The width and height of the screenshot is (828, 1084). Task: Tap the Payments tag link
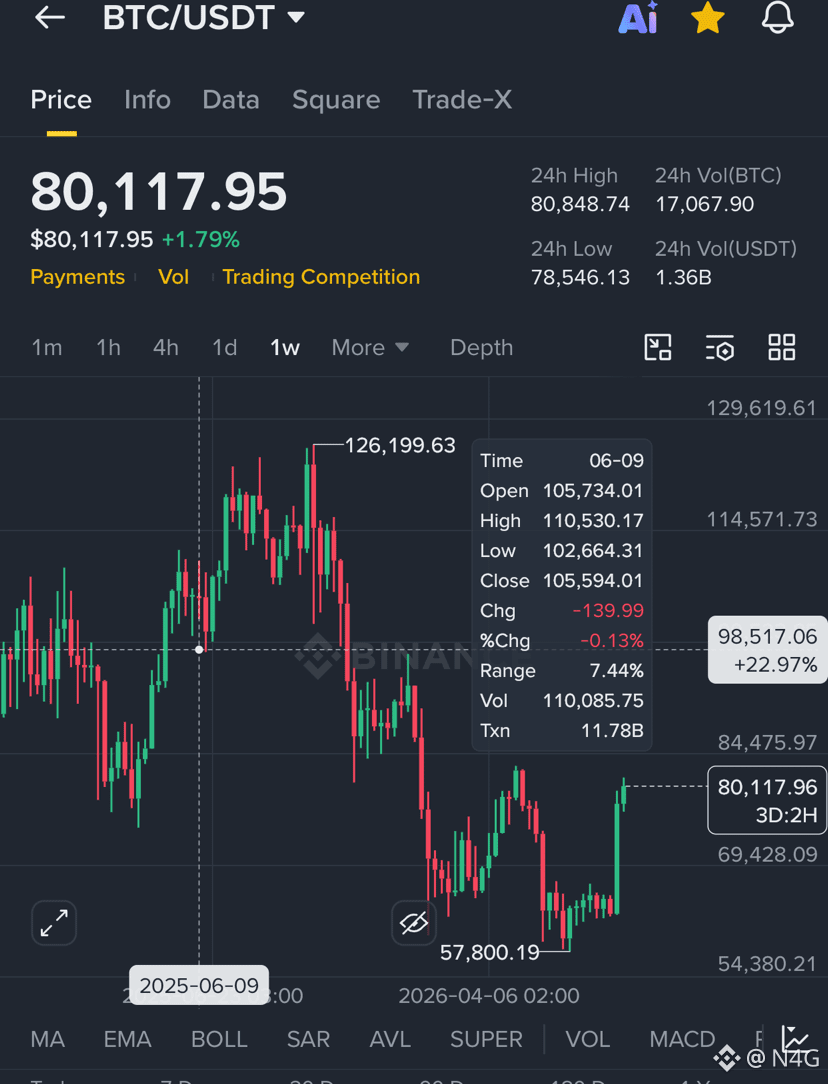pos(77,277)
